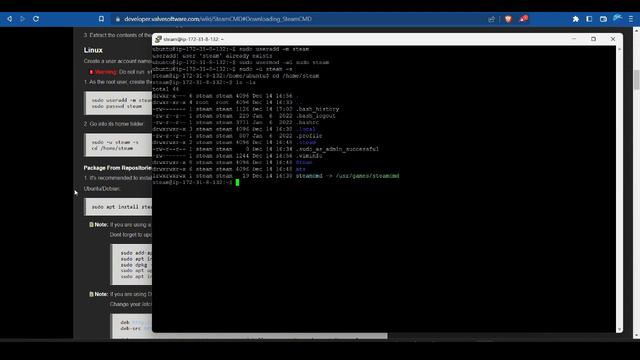Bookmark this page with the bookmark icon

pos(101,19)
